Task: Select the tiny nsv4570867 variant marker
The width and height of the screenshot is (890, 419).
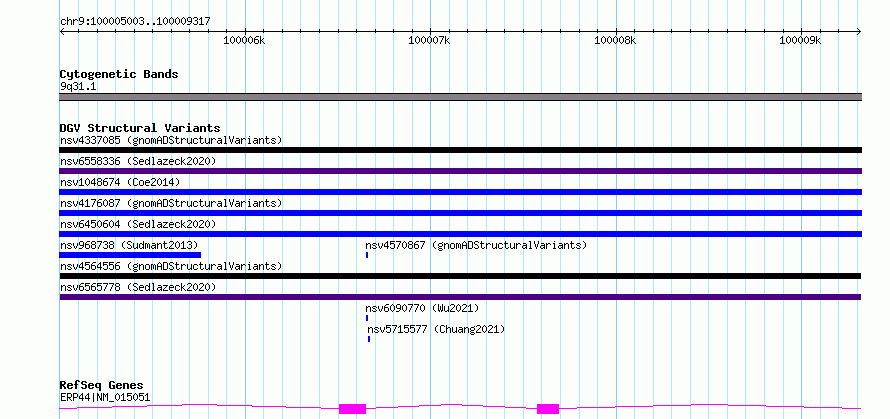Action: click(367, 255)
